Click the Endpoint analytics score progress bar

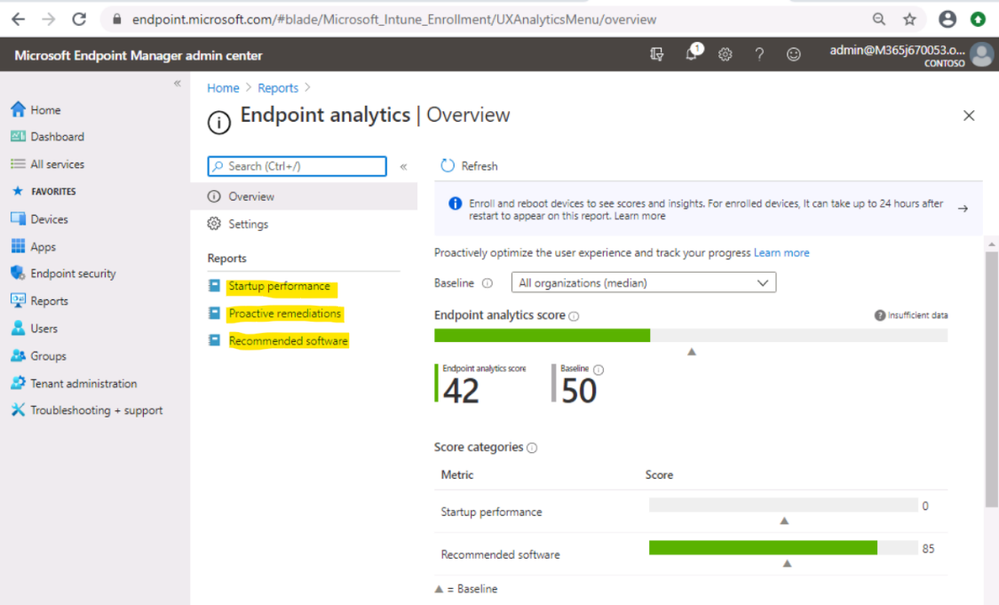click(x=691, y=336)
